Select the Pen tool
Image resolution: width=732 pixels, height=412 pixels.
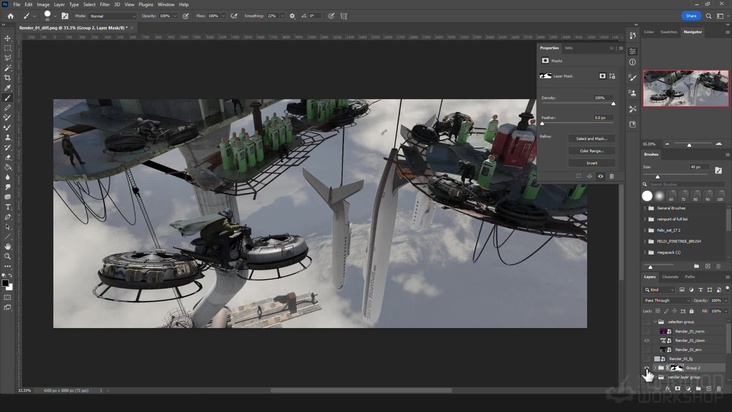pyautogui.click(x=7, y=217)
